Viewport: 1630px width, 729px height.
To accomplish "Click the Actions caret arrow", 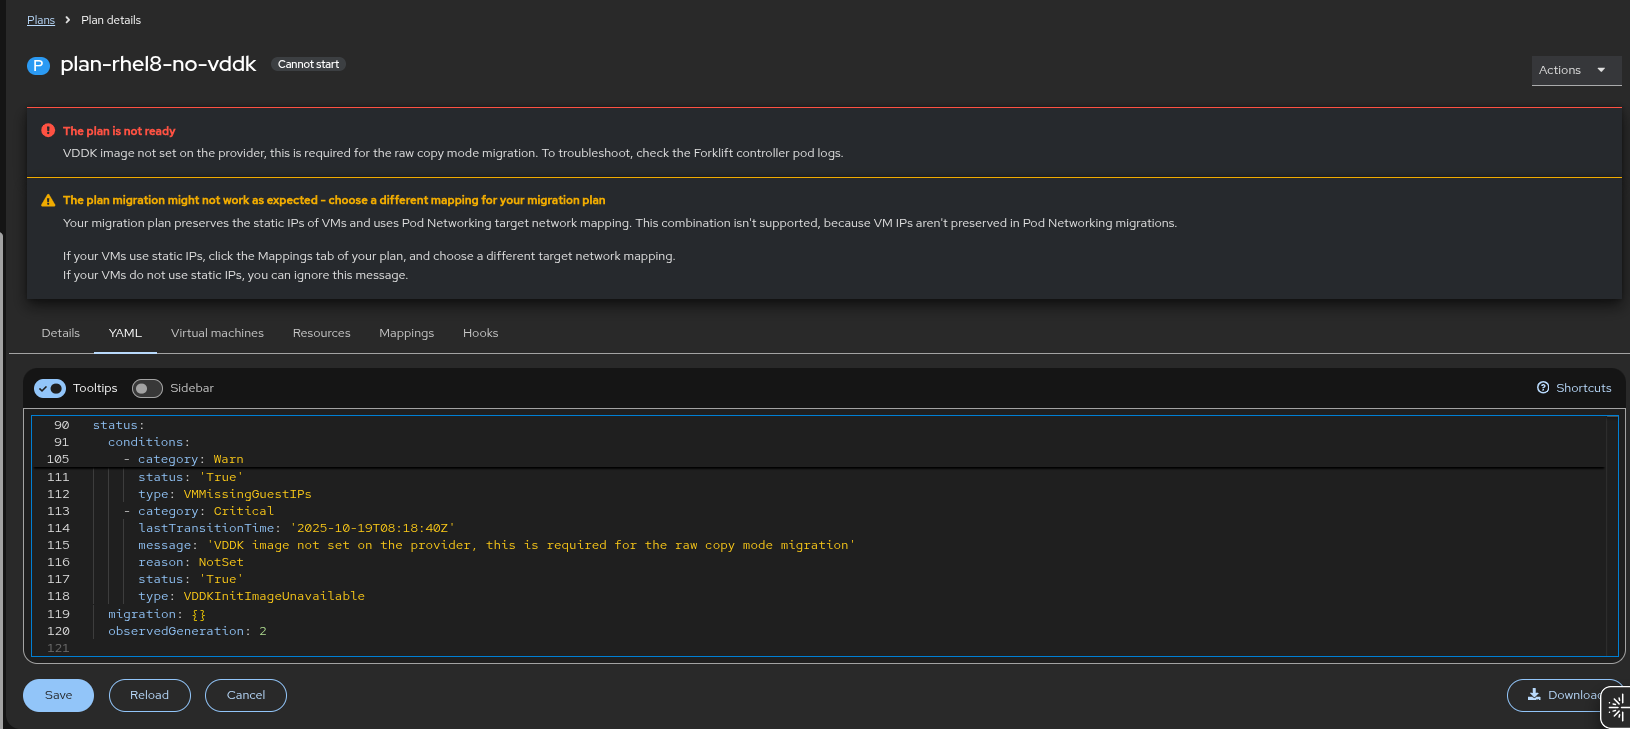I will (x=1601, y=70).
